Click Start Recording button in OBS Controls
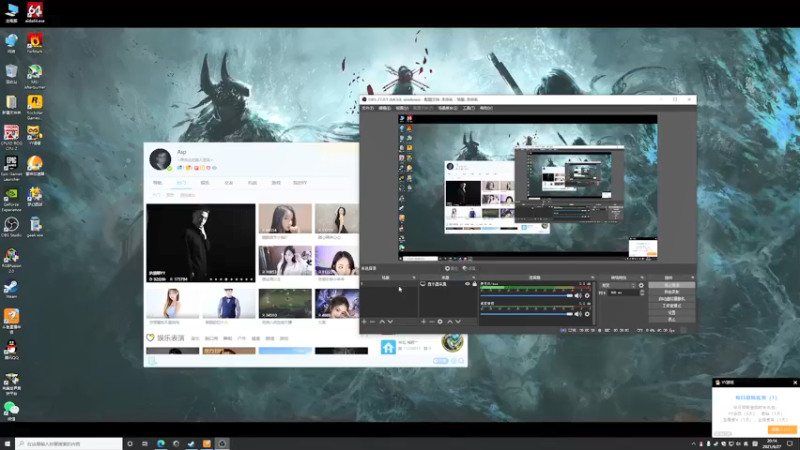 tap(671, 292)
